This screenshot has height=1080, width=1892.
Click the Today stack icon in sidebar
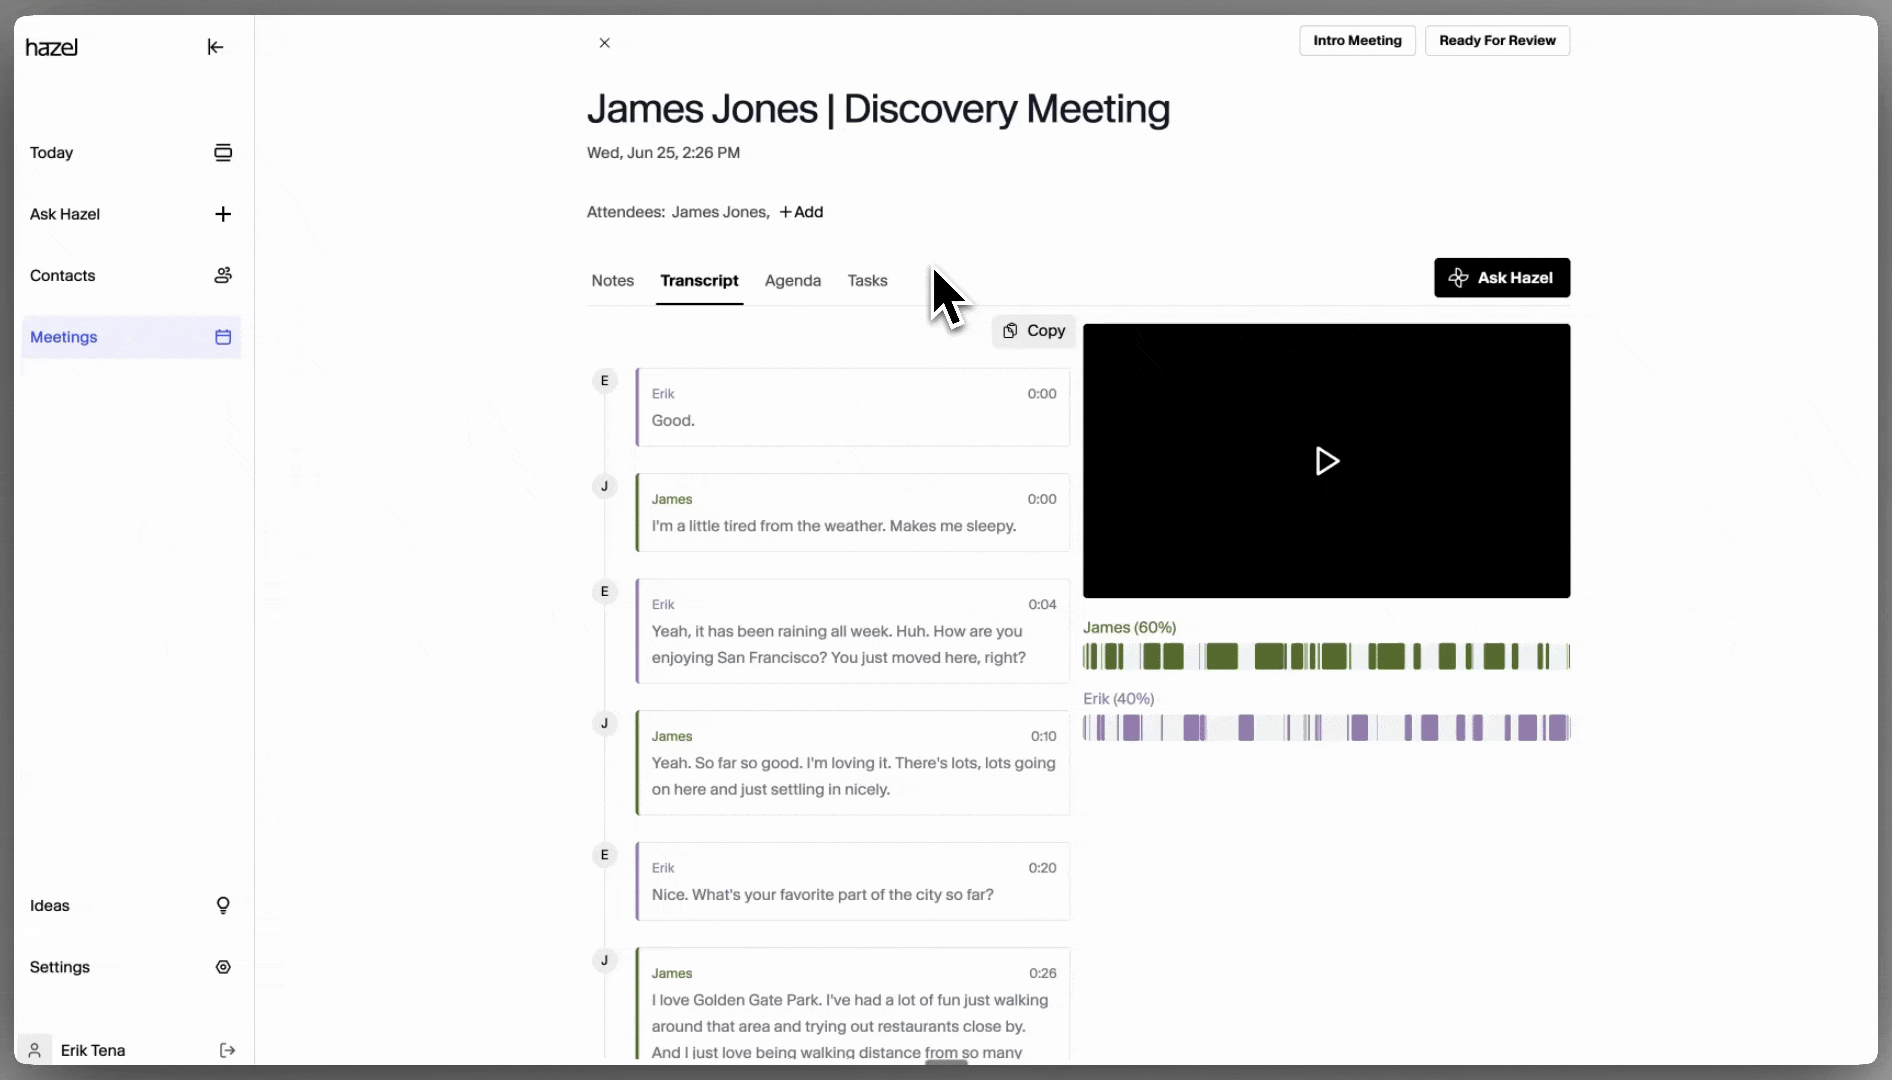[223, 153]
